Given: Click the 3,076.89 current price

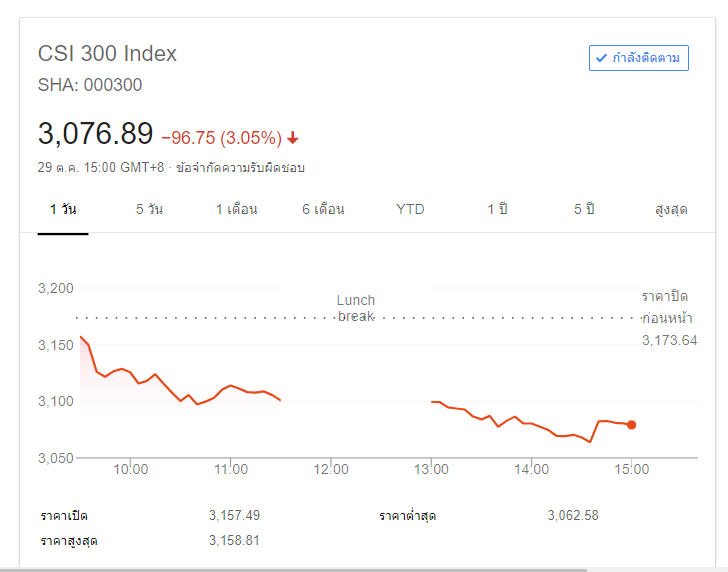Looking at the screenshot, I should [95, 133].
